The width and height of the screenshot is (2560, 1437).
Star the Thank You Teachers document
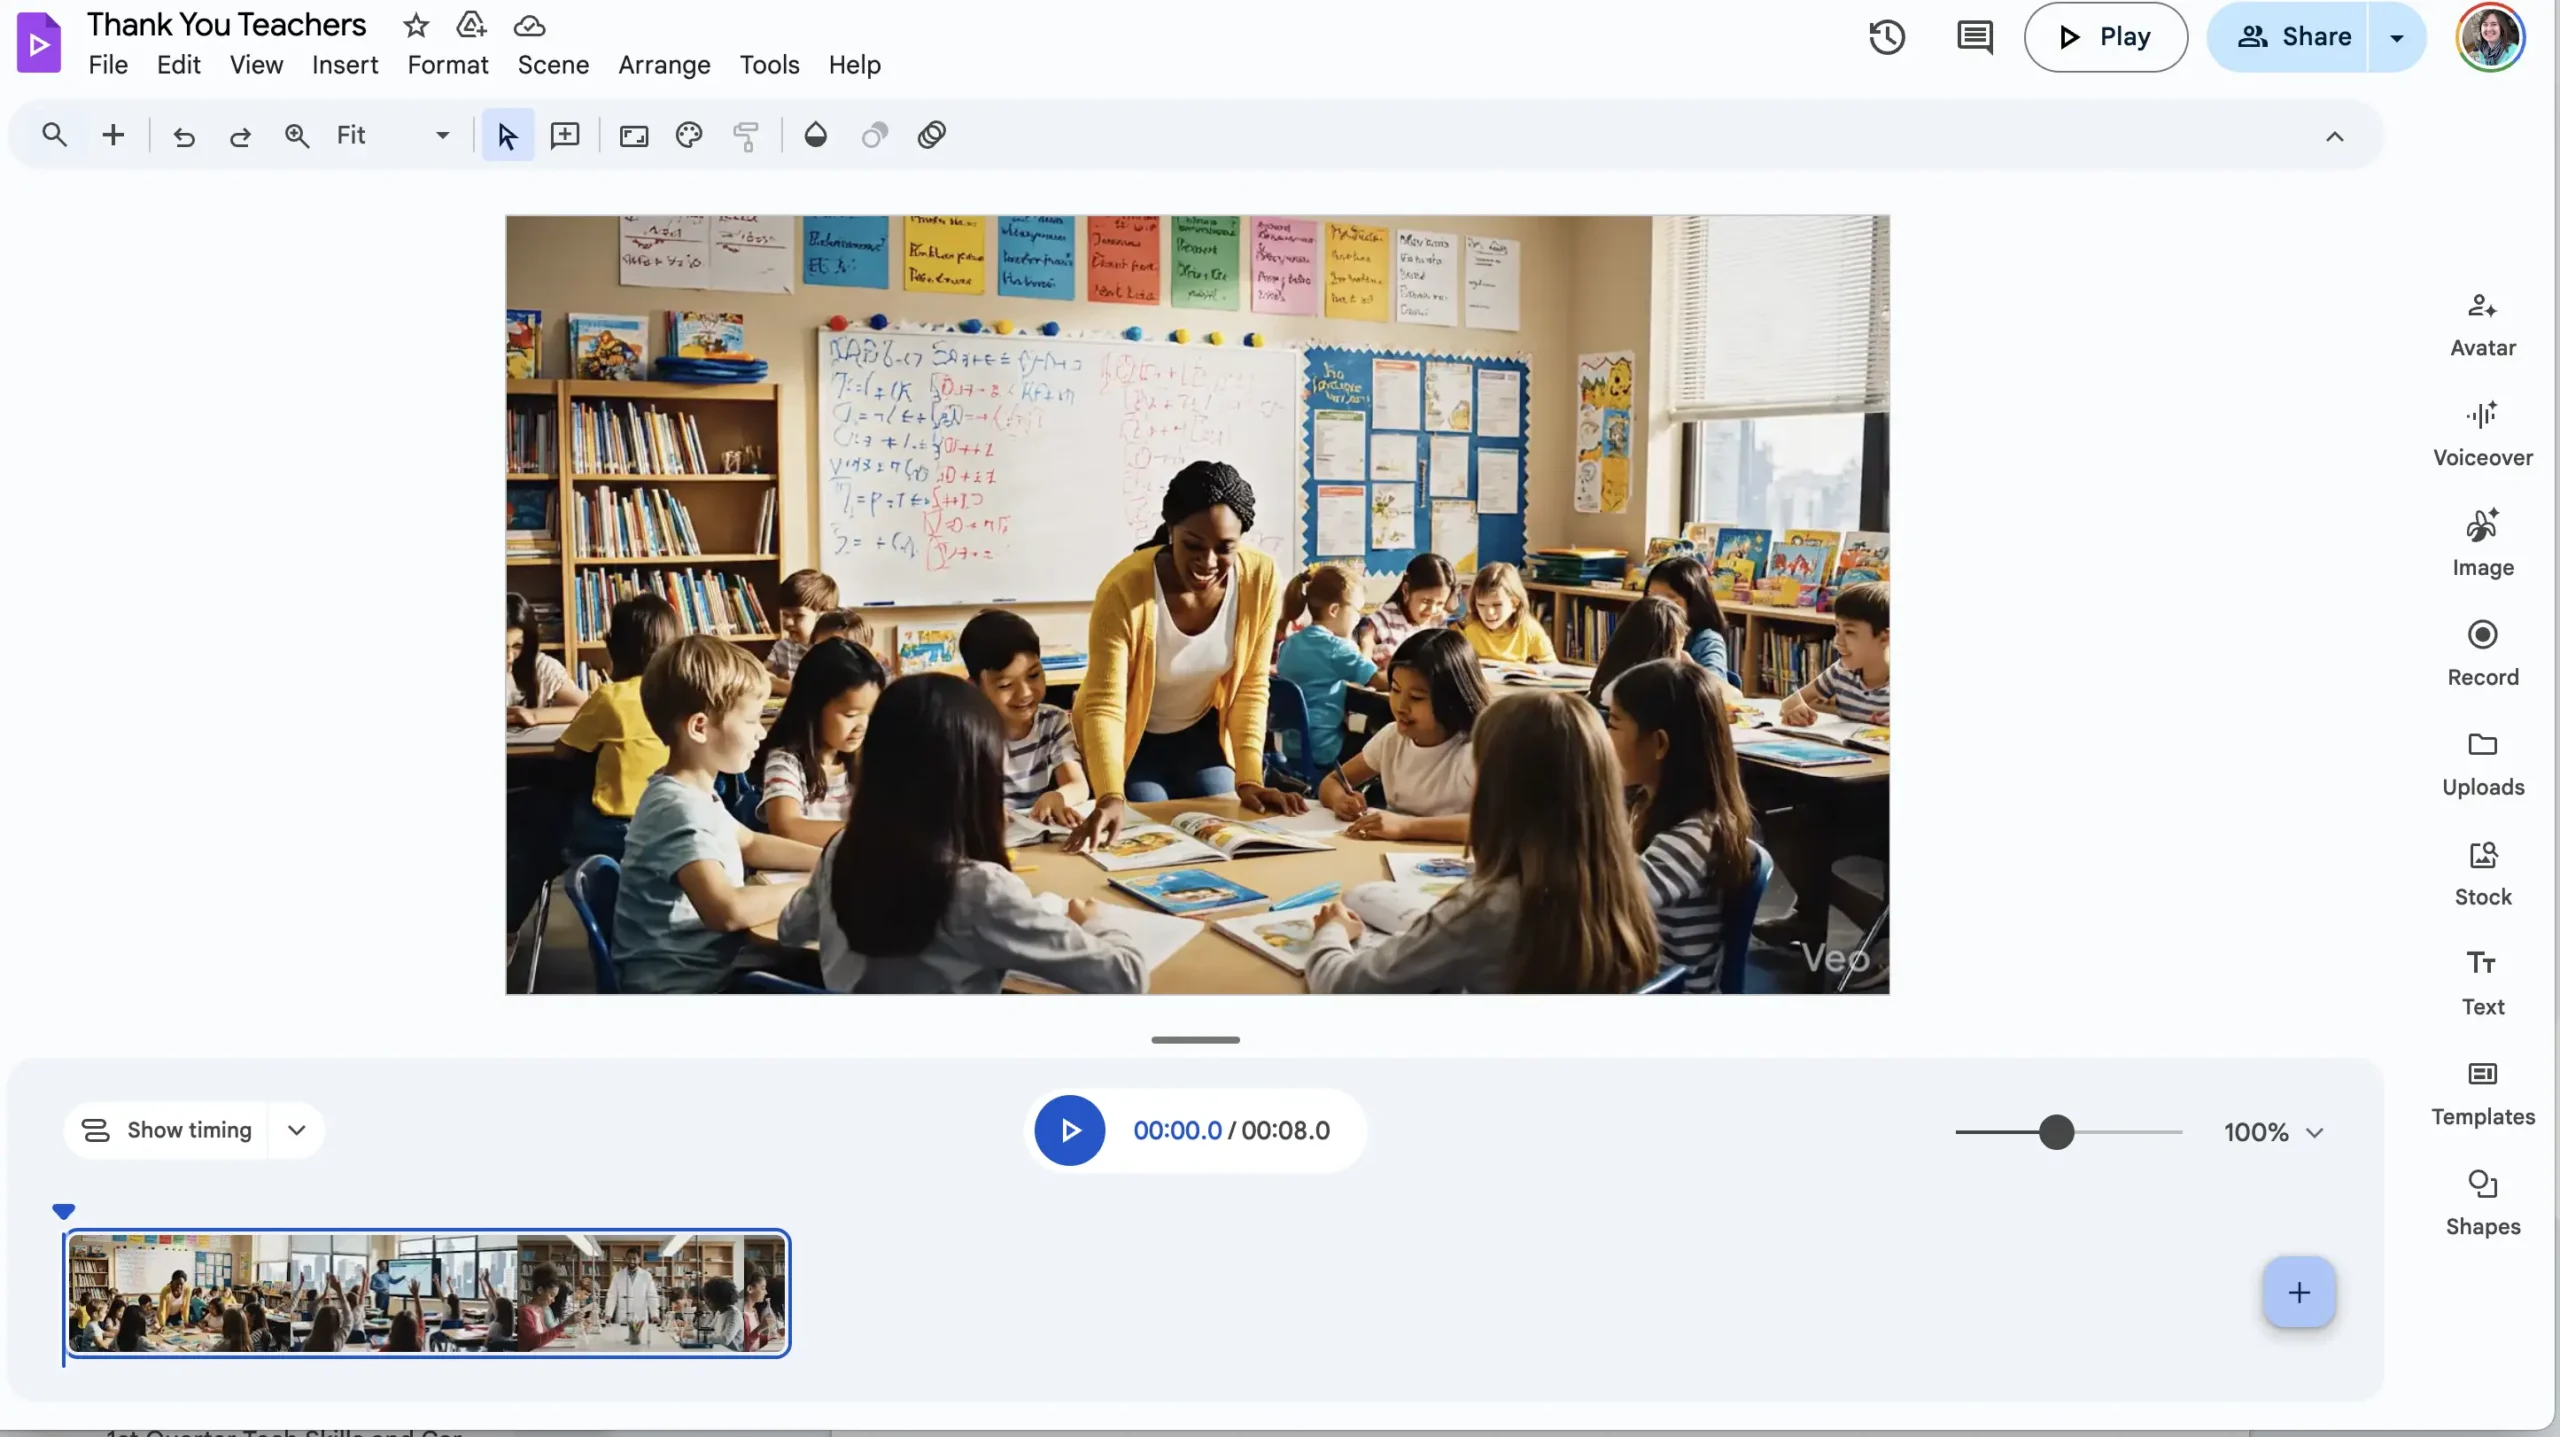(416, 25)
